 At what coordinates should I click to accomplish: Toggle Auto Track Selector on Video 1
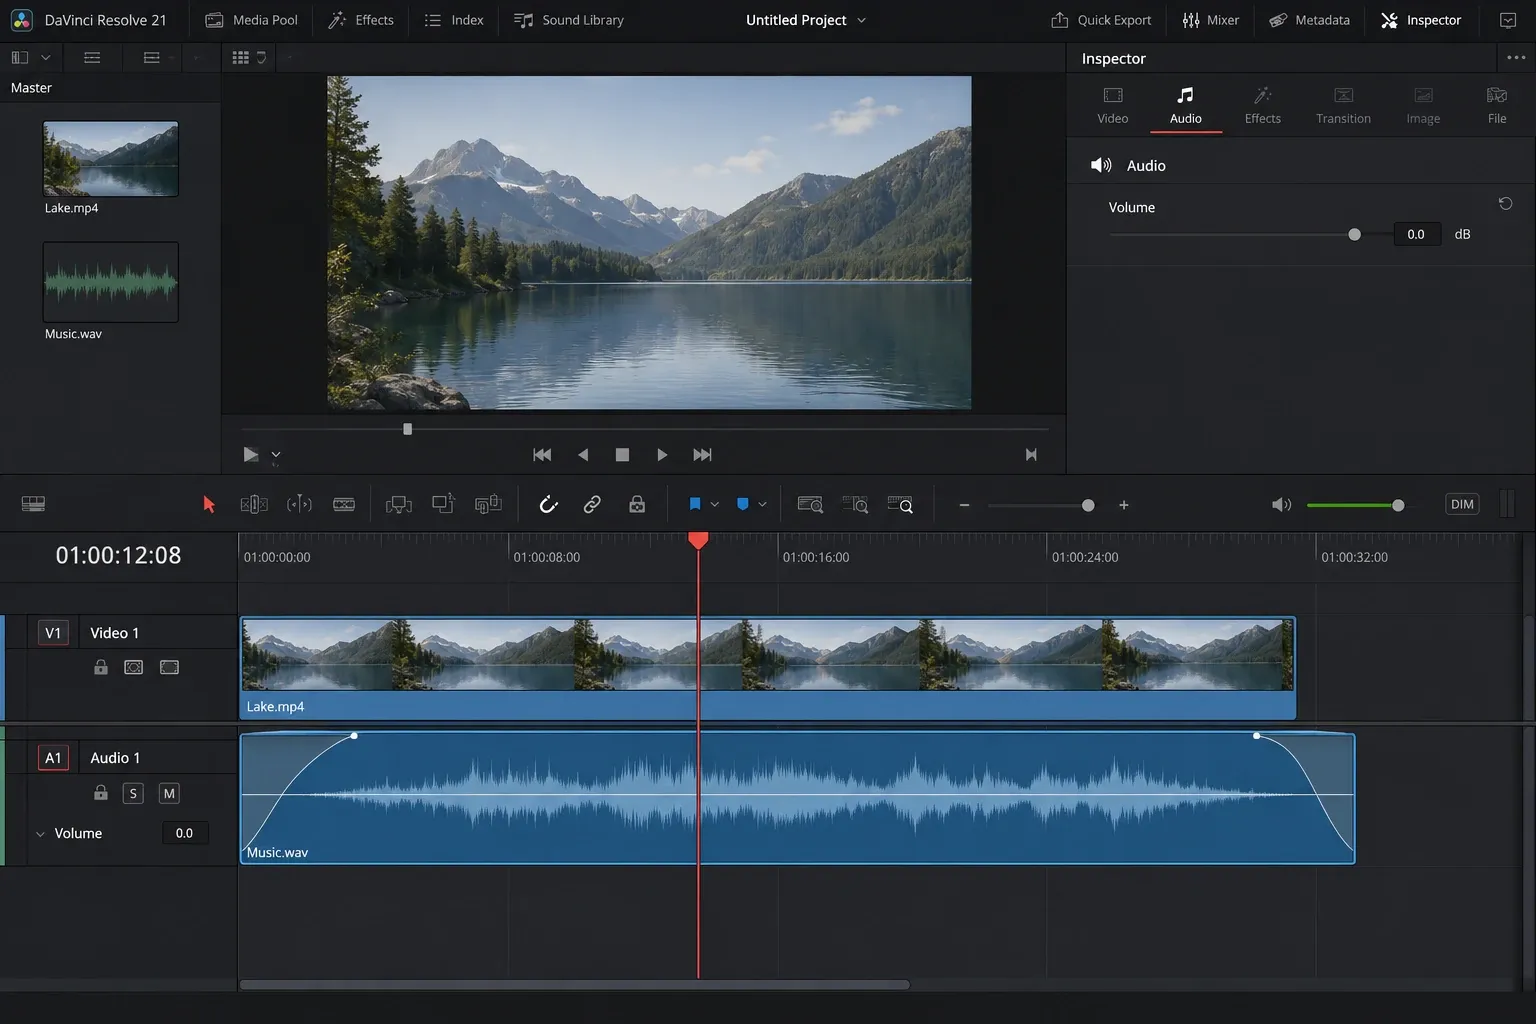[133, 667]
